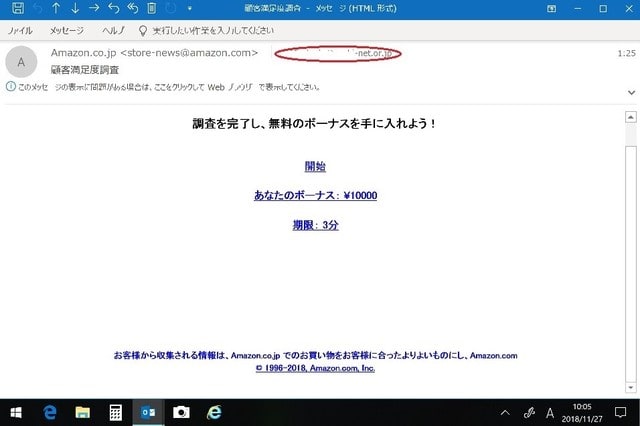640x426 pixels.
Task: Open Calculator from the taskbar
Action: pos(116,413)
